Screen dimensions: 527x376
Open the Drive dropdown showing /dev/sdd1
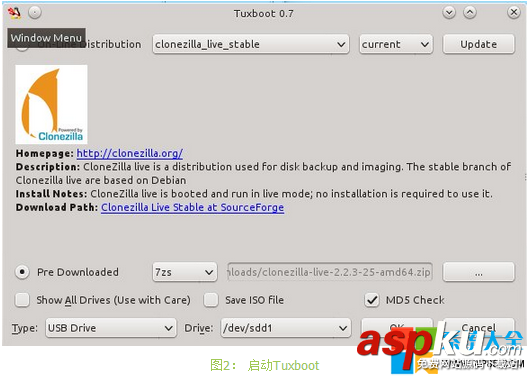[286, 328]
